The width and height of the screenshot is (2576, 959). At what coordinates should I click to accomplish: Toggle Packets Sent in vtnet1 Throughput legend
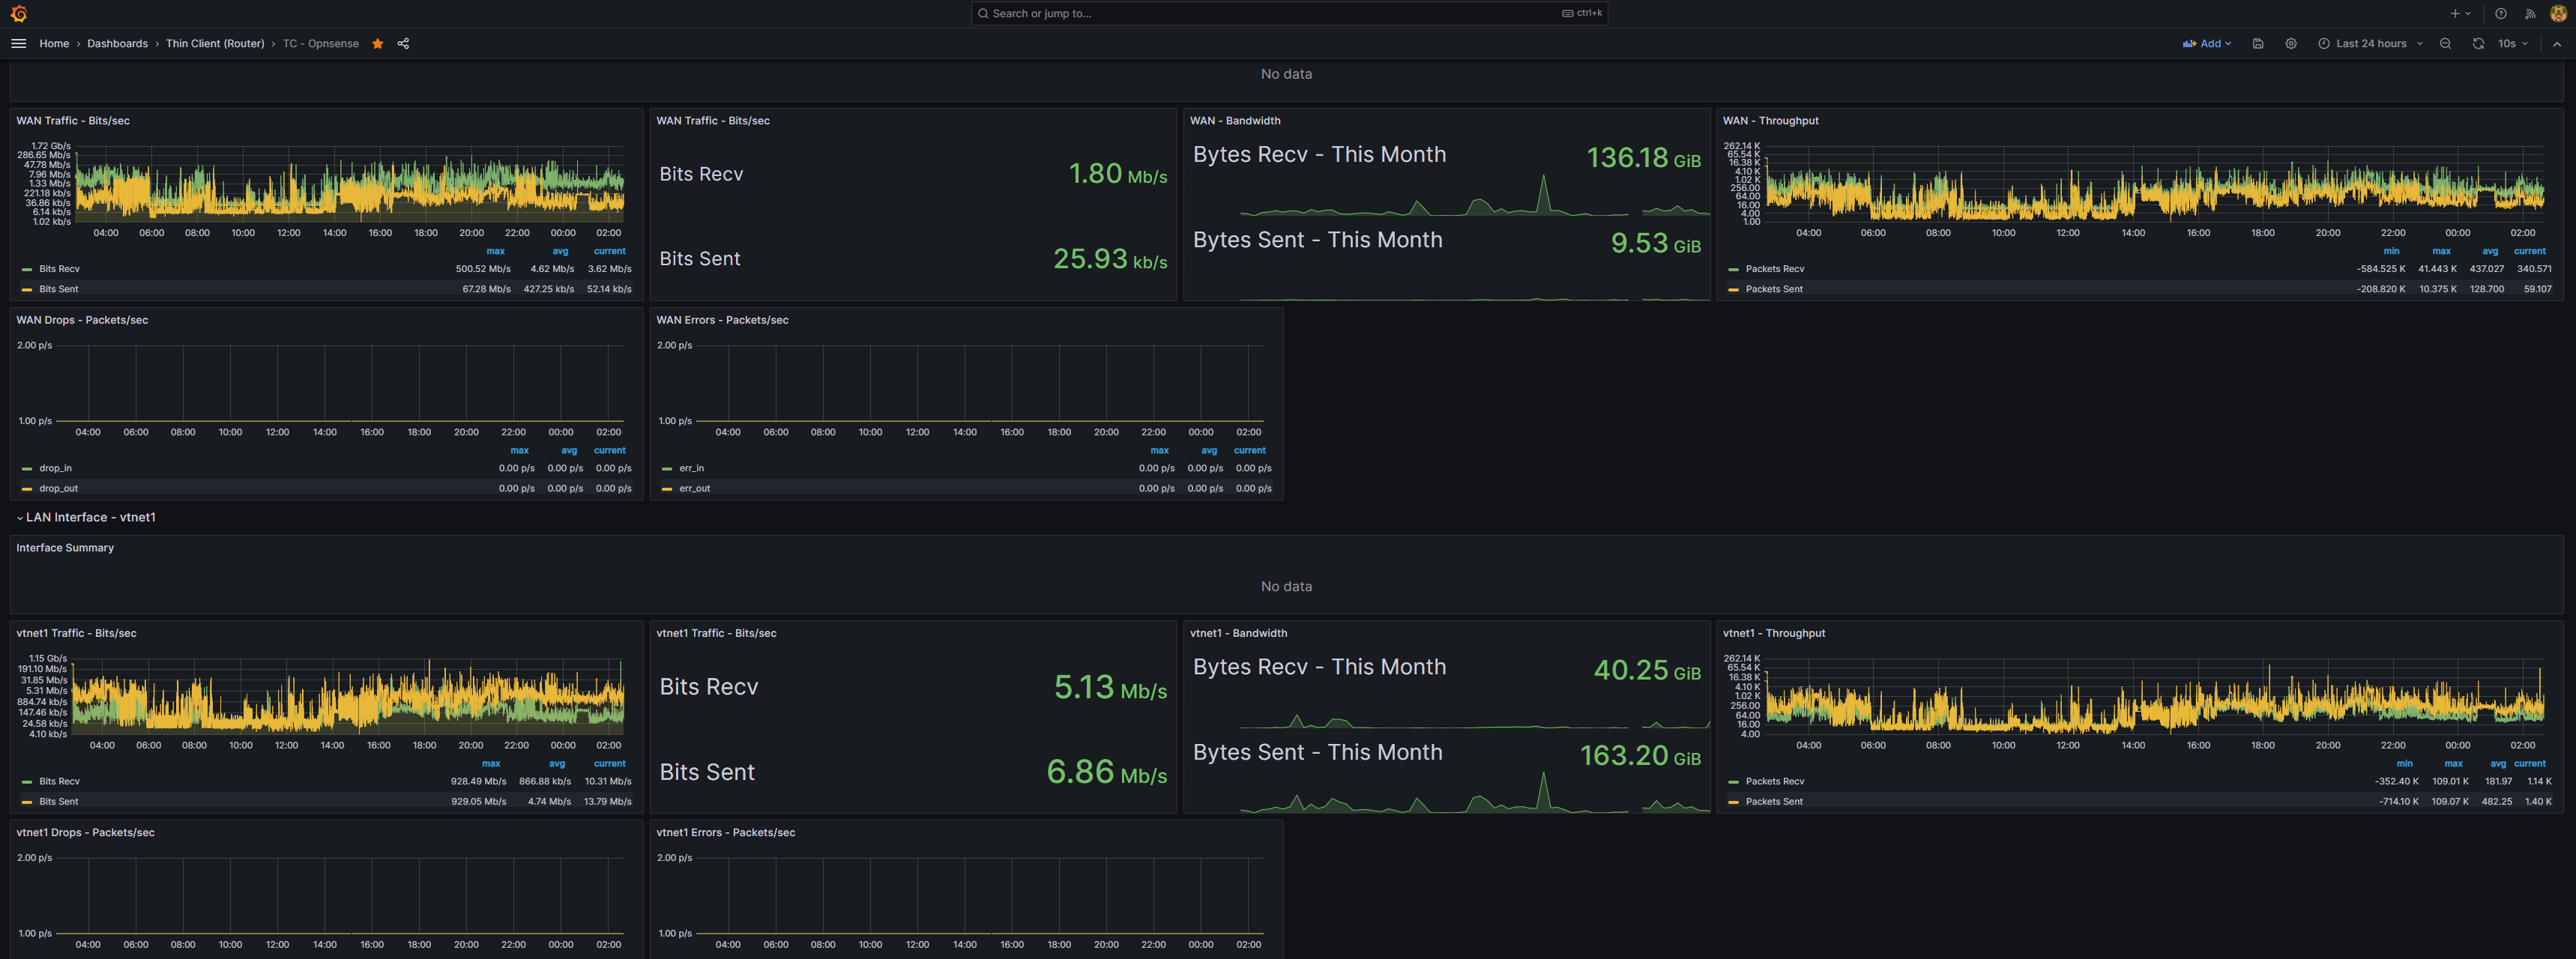1773,802
